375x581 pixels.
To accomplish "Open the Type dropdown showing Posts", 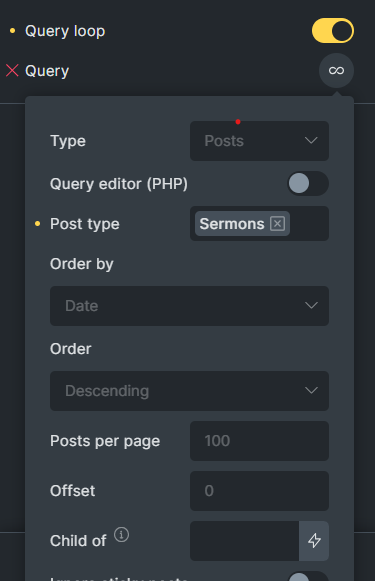I will 259,141.
